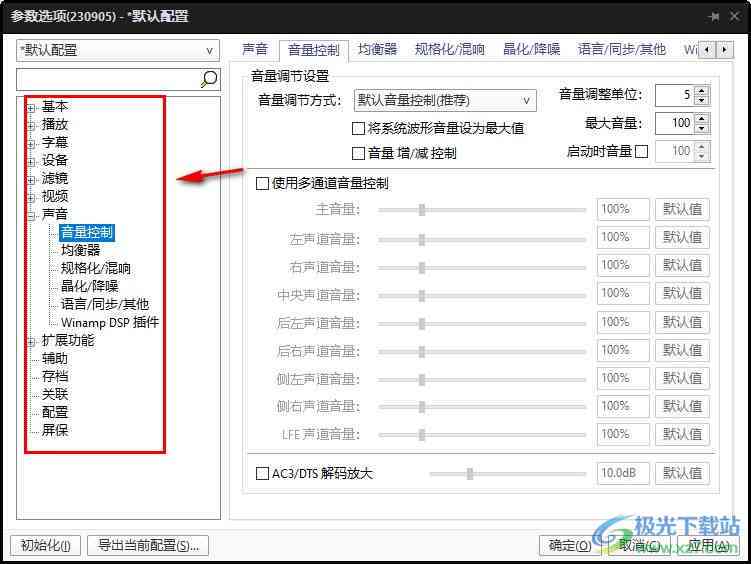The width and height of the screenshot is (751, 564).
Task: Expand the 基本 tree node
Action: pos(32,108)
